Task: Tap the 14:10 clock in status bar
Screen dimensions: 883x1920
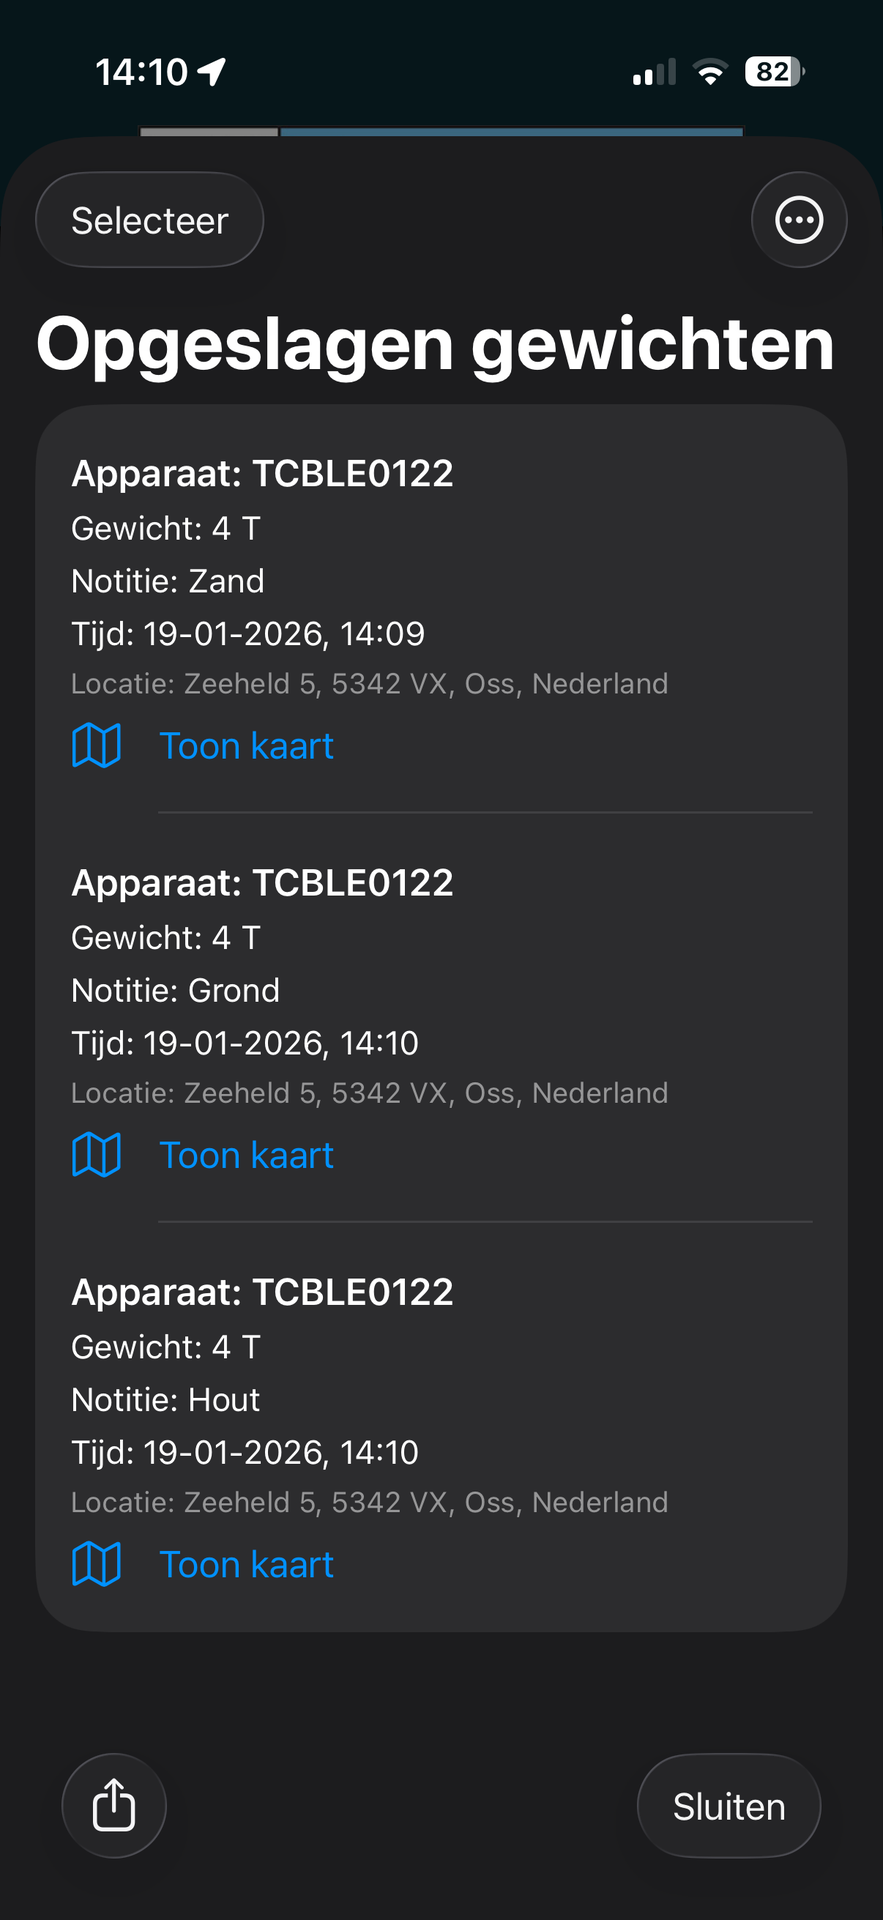Action: click(141, 72)
